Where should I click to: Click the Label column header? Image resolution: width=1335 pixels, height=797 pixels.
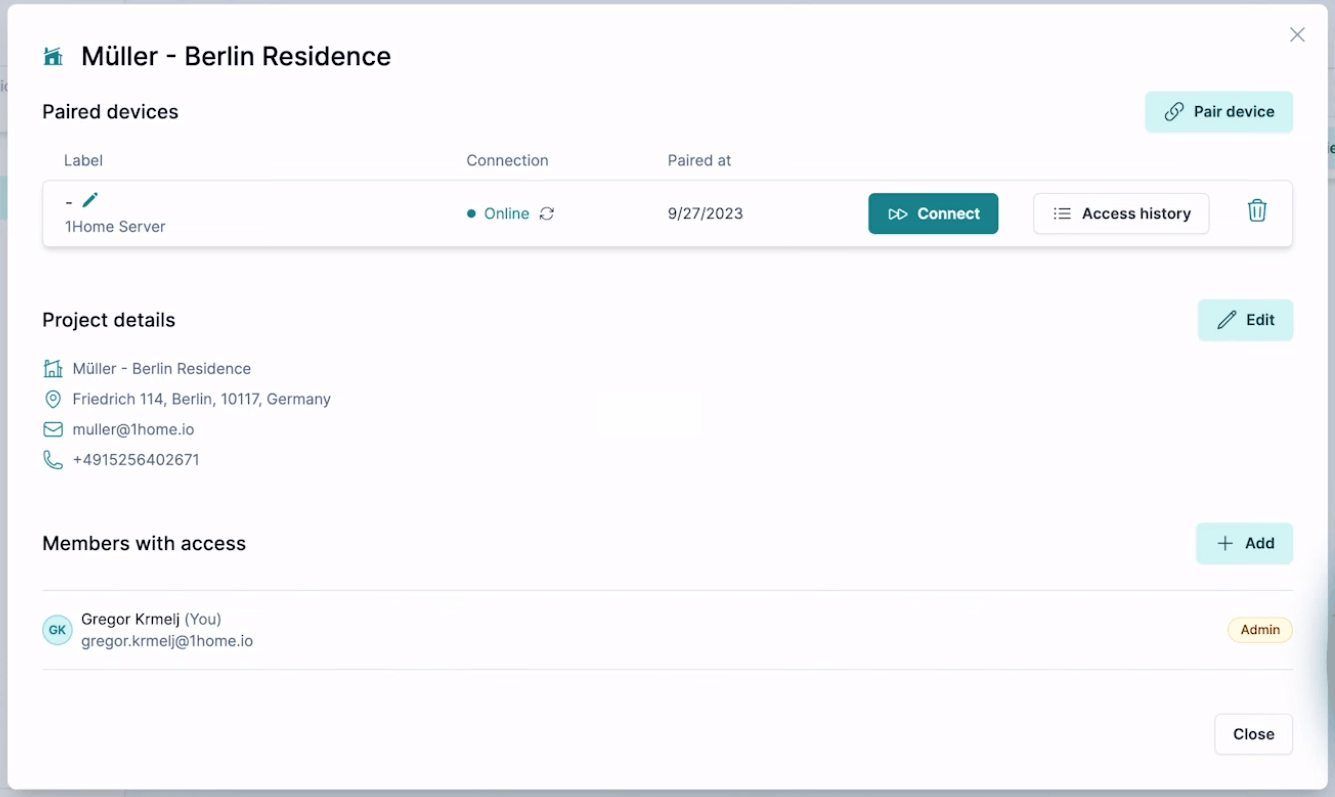coord(83,160)
